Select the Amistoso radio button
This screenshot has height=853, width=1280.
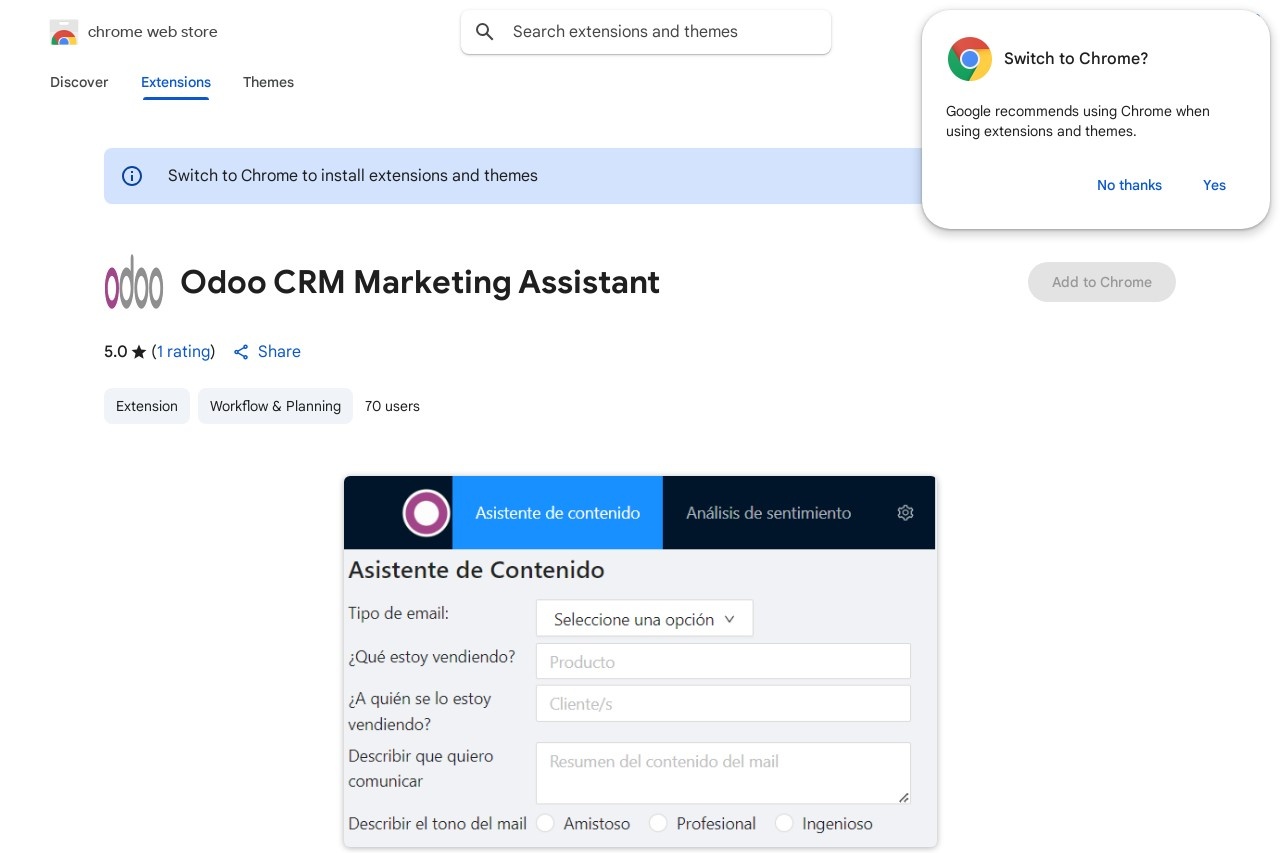tap(545, 823)
